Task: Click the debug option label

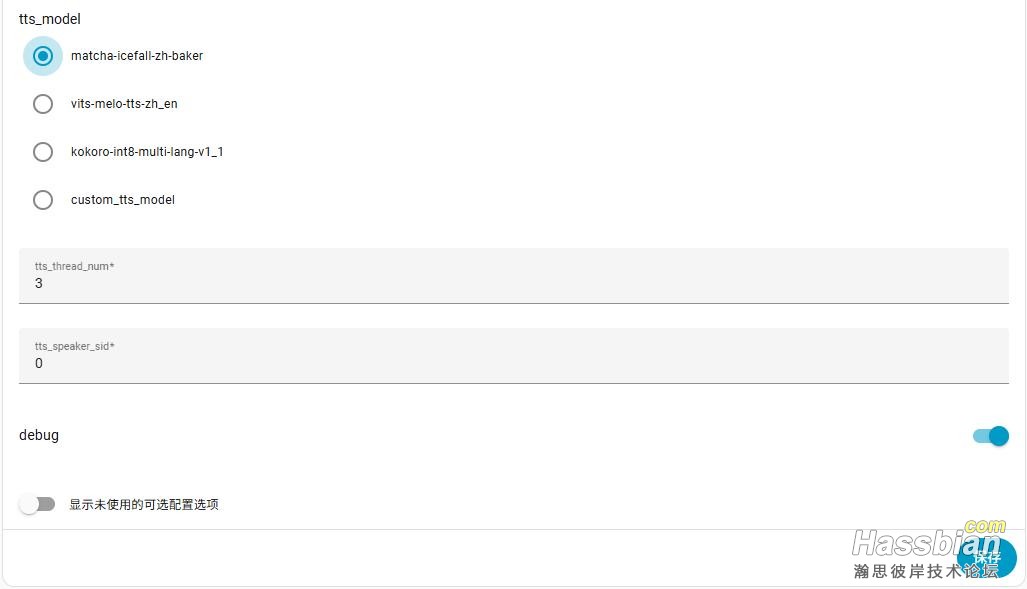Action: 39,435
